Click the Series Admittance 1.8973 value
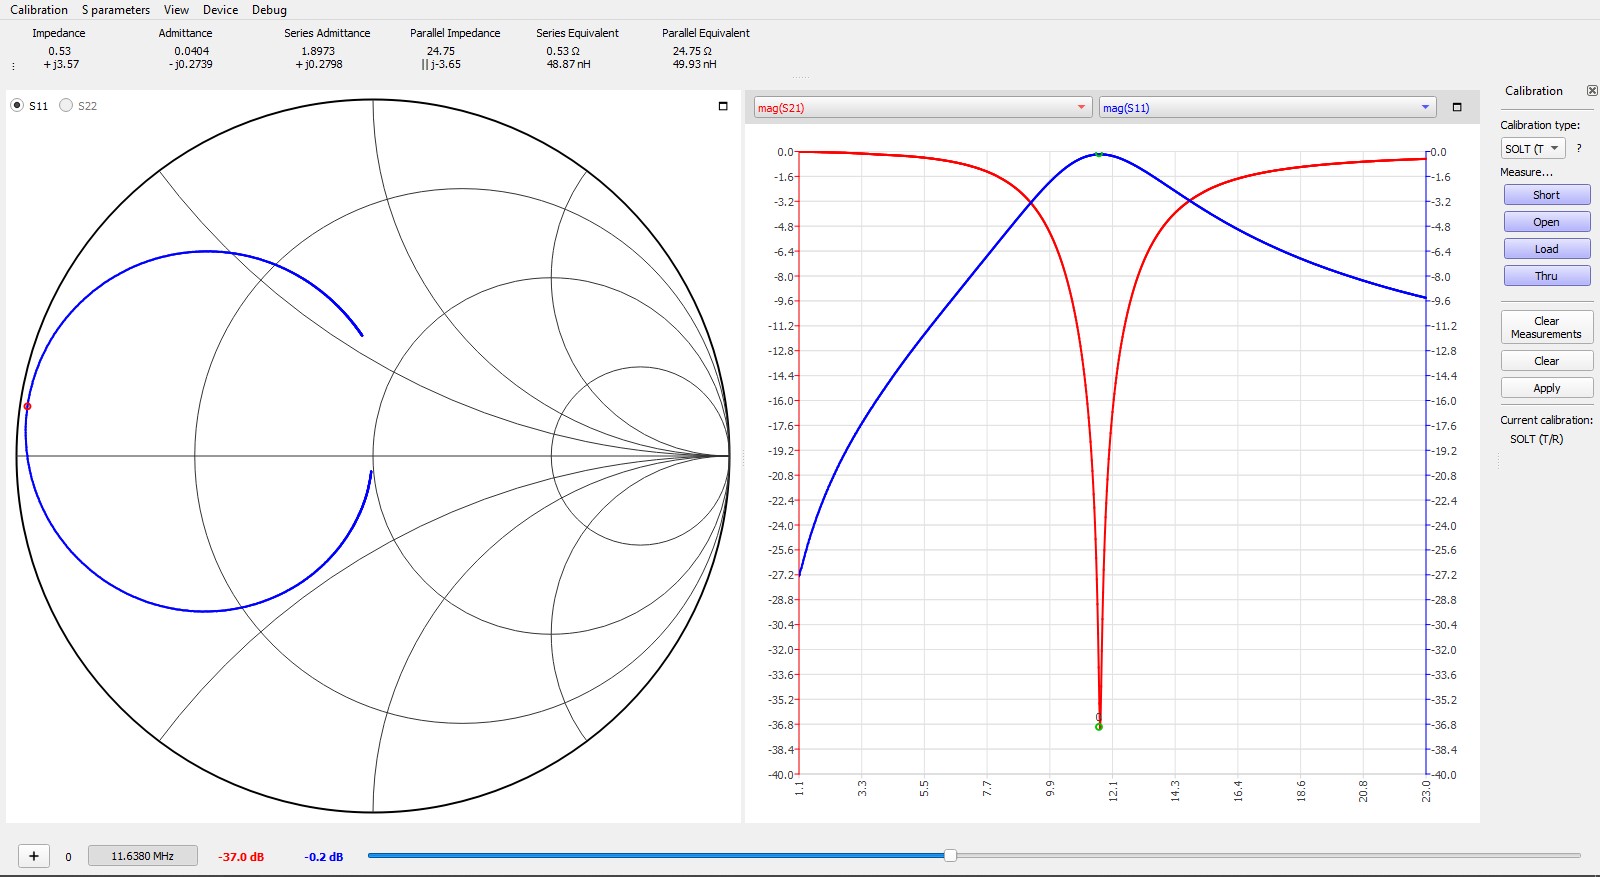The height and width of the screenshot is (877, 1600). coord(318,51)
